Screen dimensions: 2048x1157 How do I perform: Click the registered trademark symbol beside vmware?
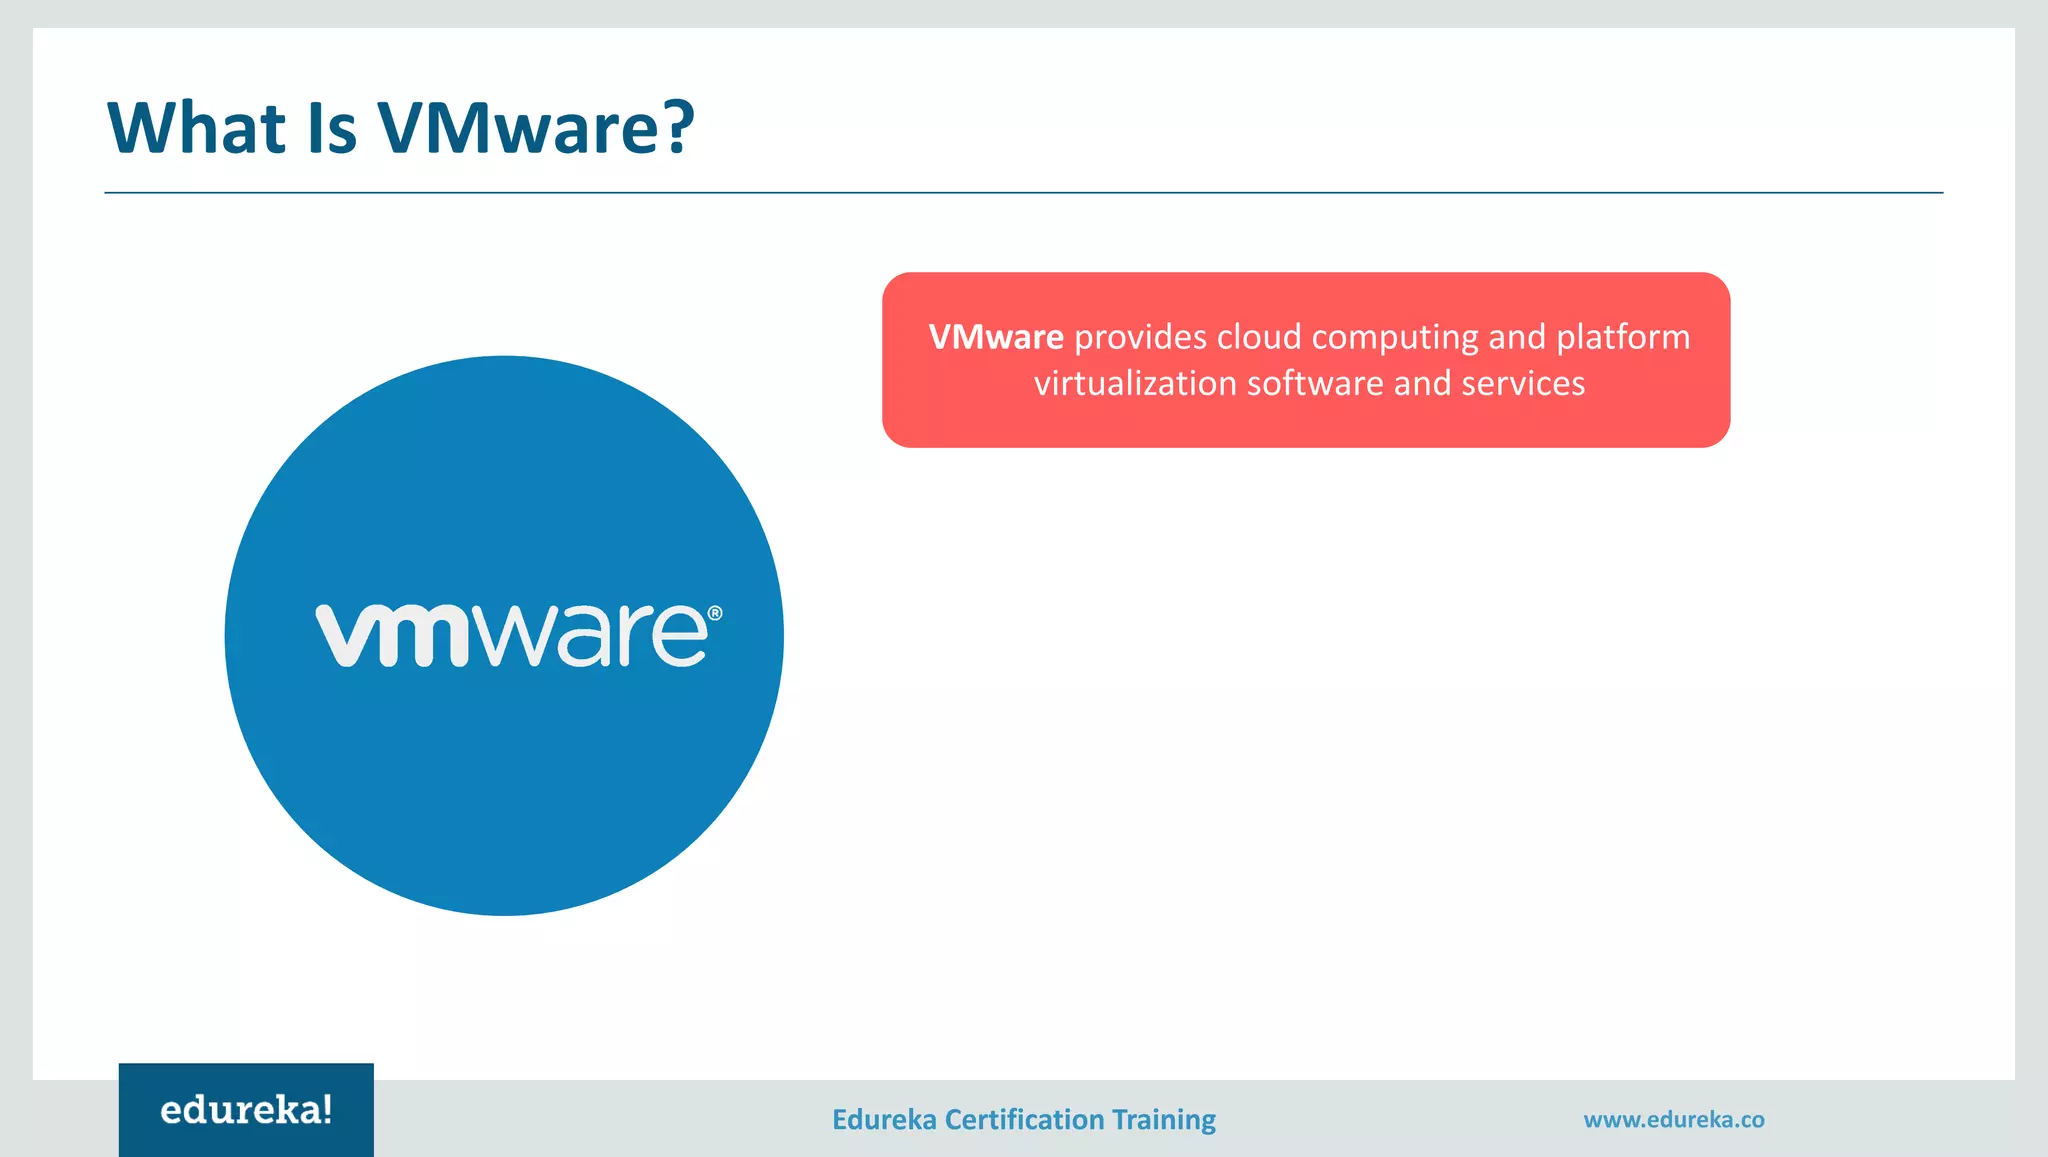(x=714, y=613)
